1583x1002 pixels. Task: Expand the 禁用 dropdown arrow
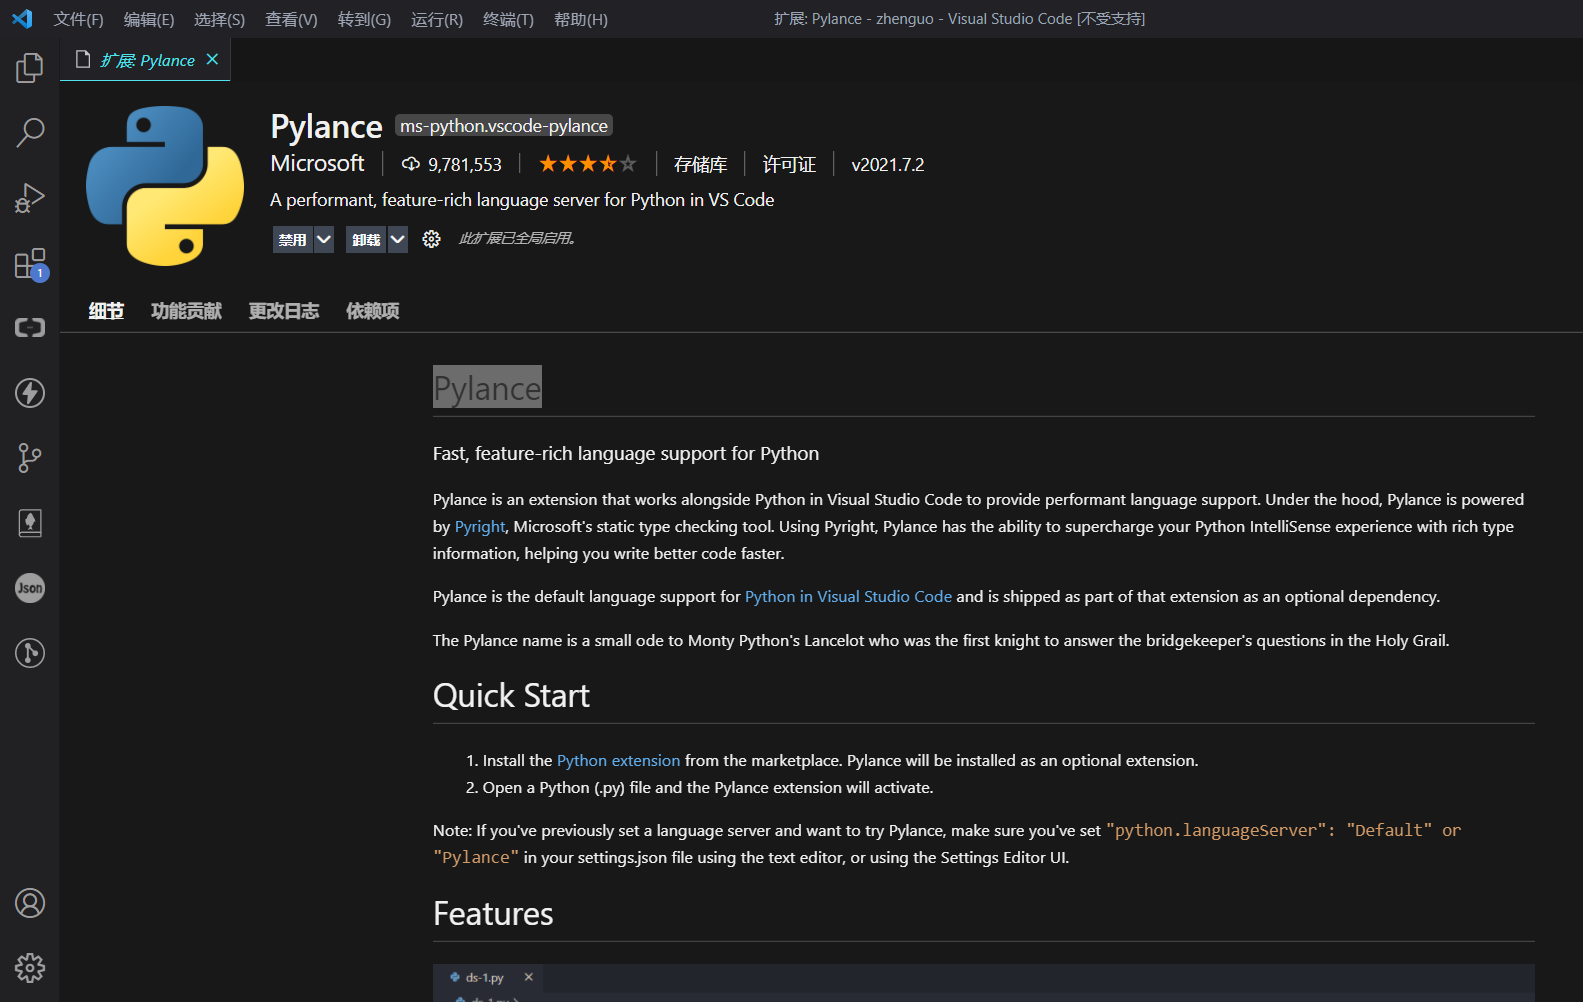323,239
